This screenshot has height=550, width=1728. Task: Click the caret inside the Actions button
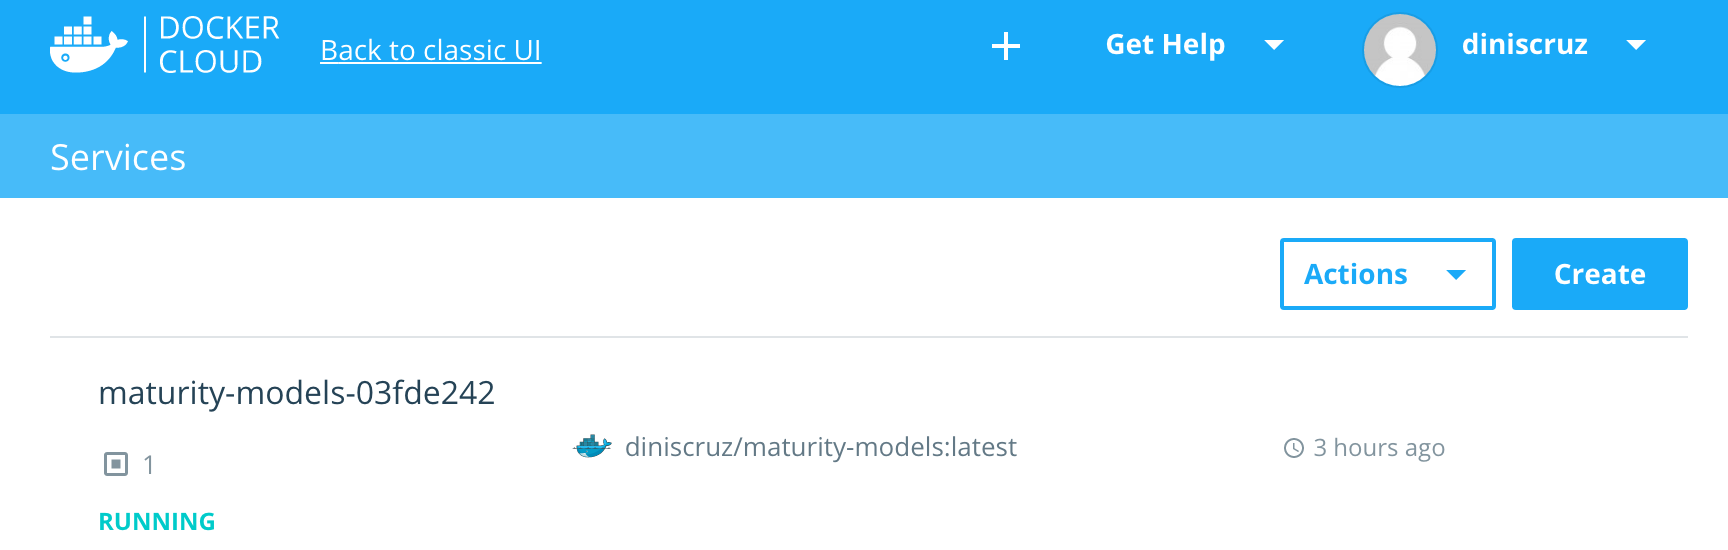pos(1456,275)
